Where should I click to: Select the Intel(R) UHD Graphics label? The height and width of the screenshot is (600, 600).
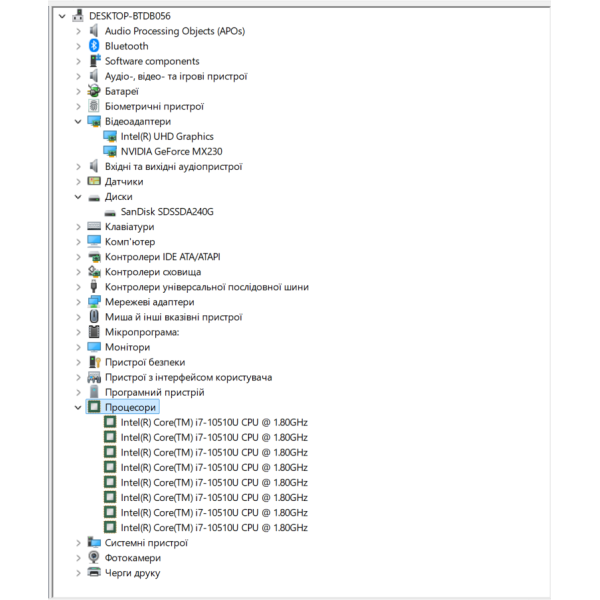click(x=167, y=136)
